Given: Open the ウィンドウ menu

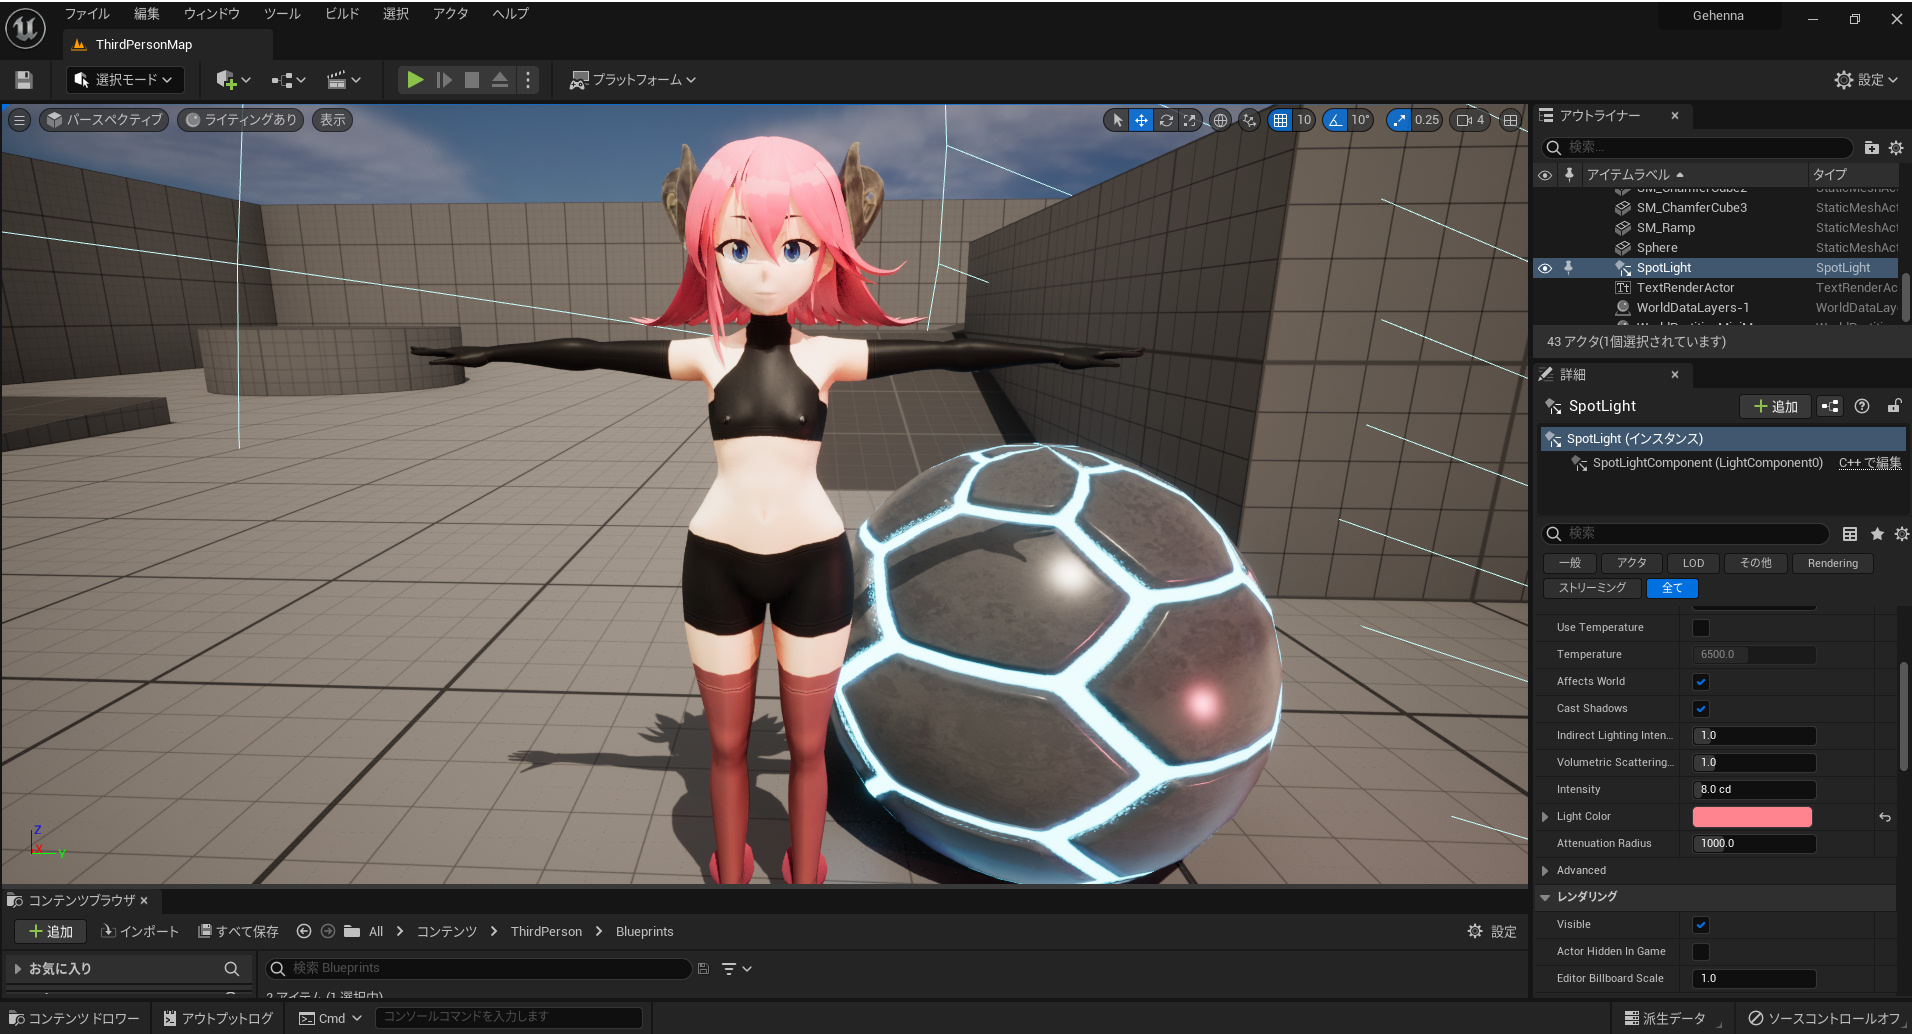Looking at the screenshot, I should (x=212, y=14).
